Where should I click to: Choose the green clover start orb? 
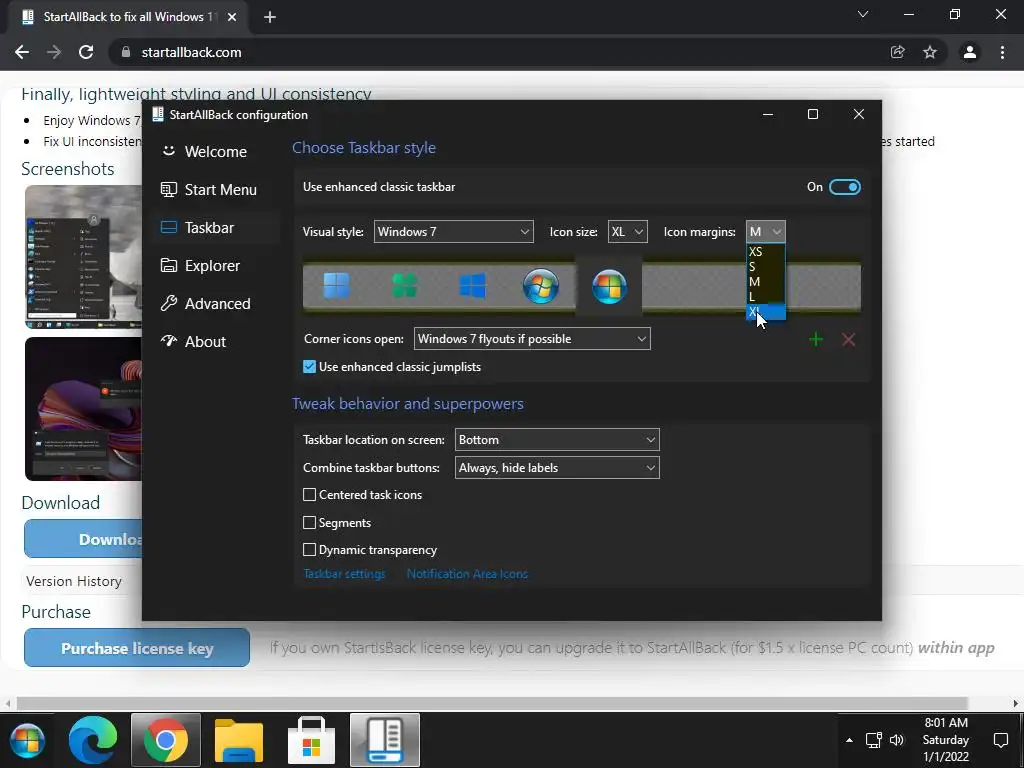coord(404,286)
